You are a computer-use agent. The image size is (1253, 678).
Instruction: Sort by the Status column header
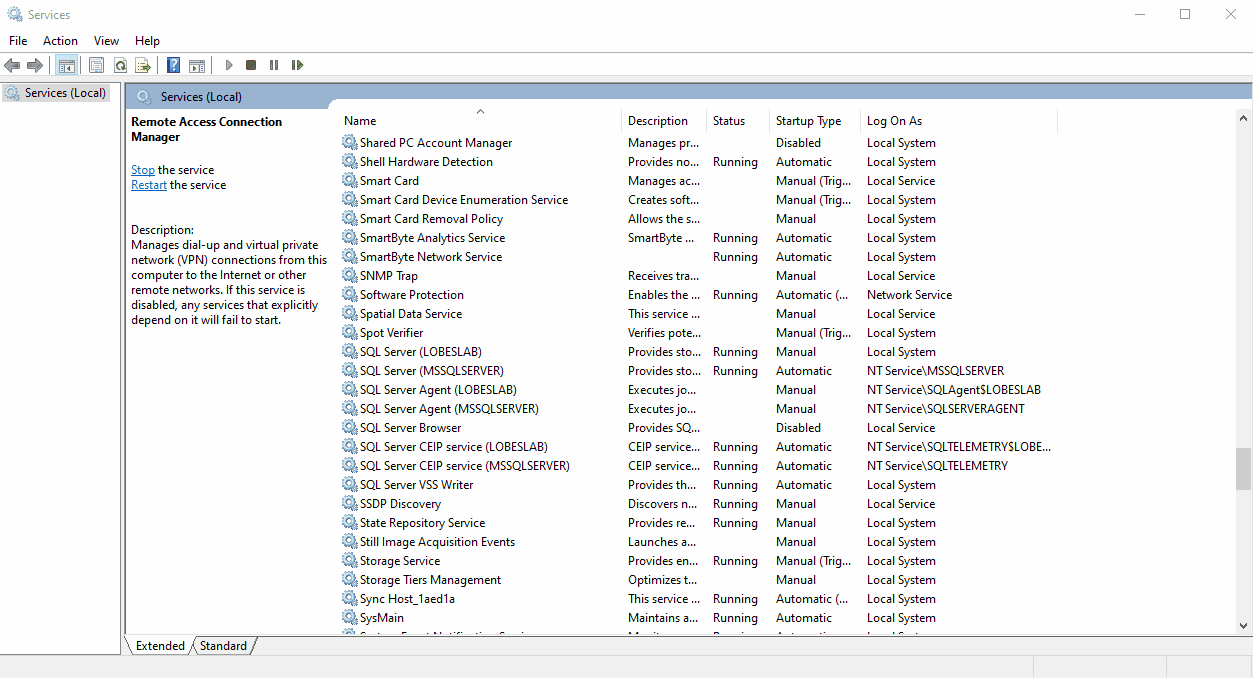(729, 121)
